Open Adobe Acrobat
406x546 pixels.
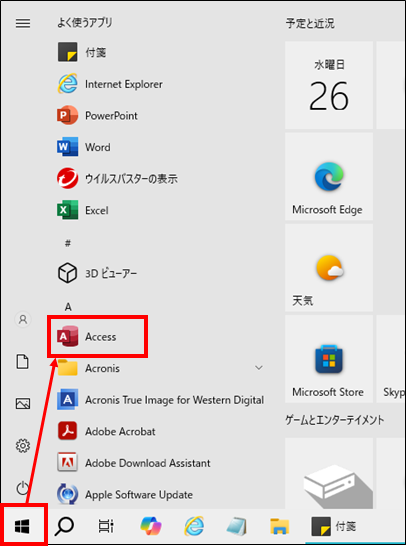[106, 431]
